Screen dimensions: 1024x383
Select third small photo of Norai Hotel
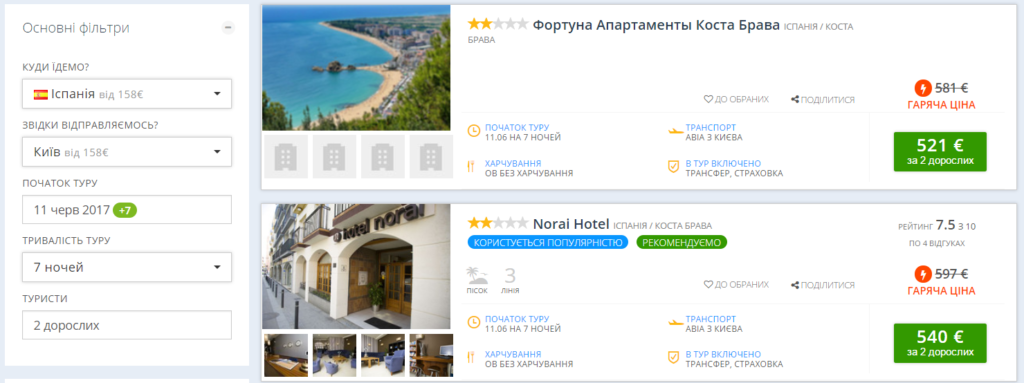pyautogui.click(x=383, y=355)
